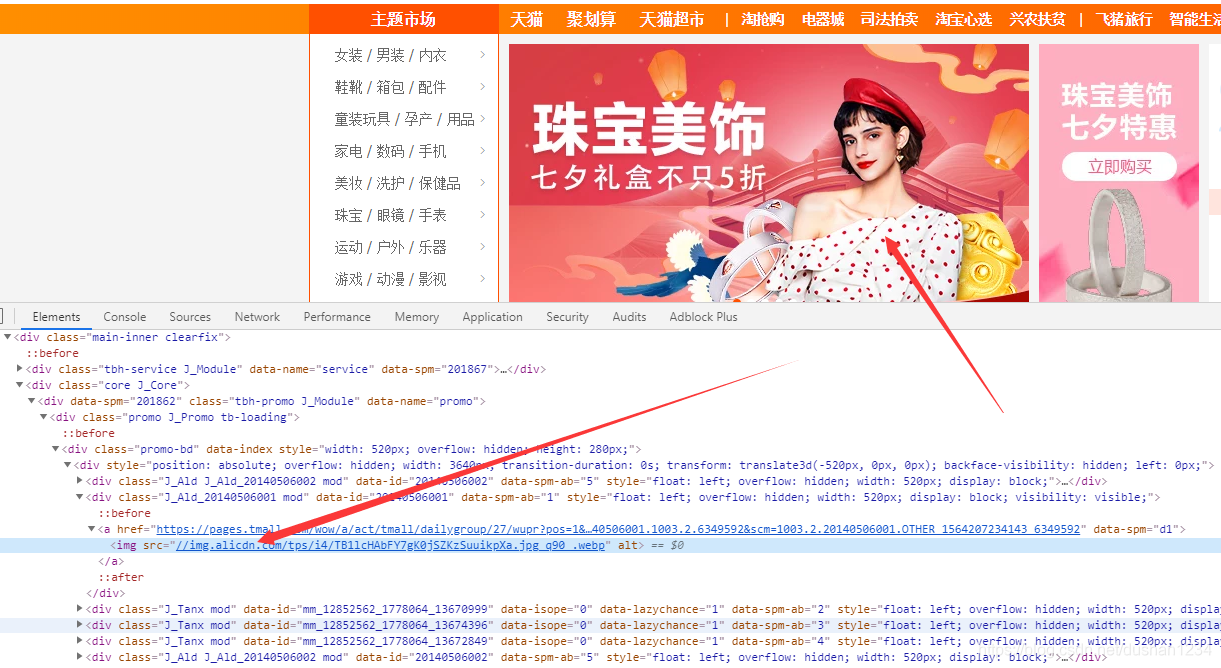Expand the tbh-service J_Module div node
The width and height of the screenshot is (1221, 668).
pyautogui.click(x=20, y=369)
